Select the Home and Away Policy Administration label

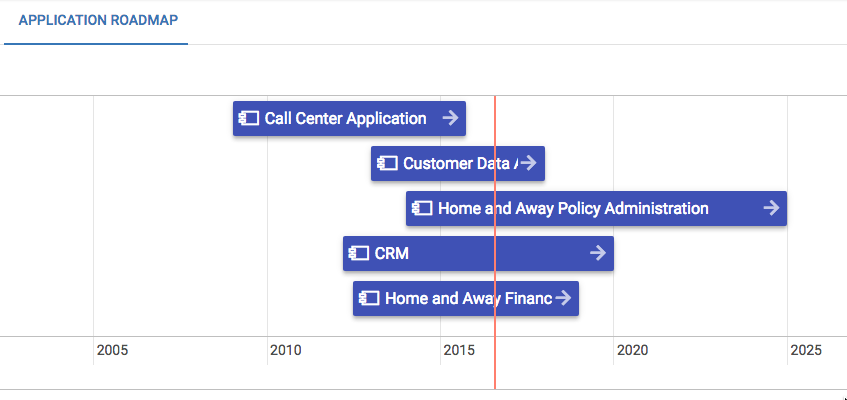pos(573,208)
